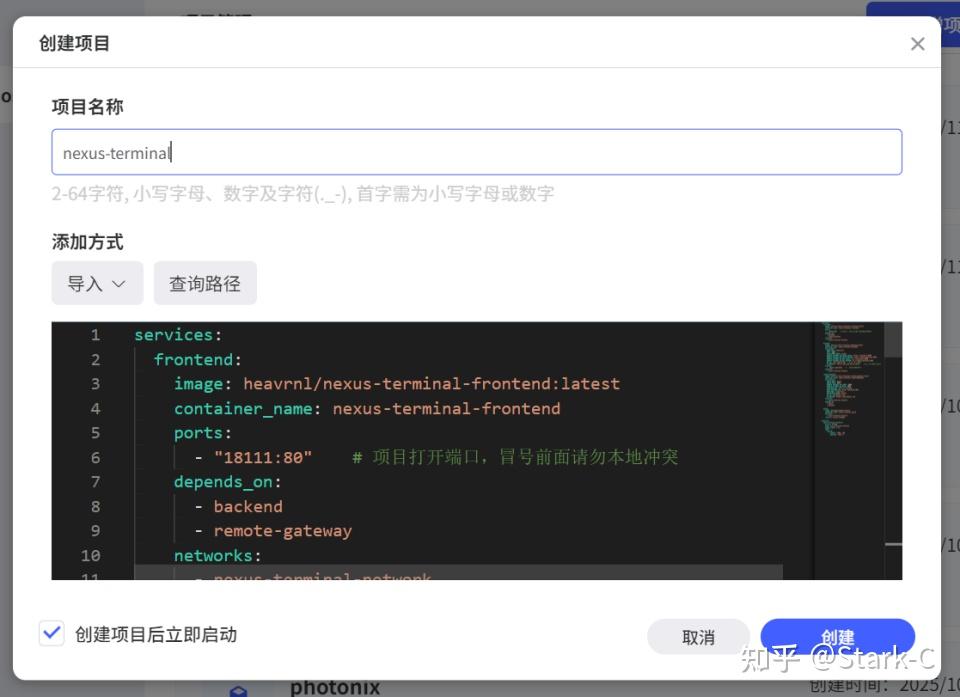Open the 导入 import method dropdown
Screen dimensions: 960x697
(96, 283)
